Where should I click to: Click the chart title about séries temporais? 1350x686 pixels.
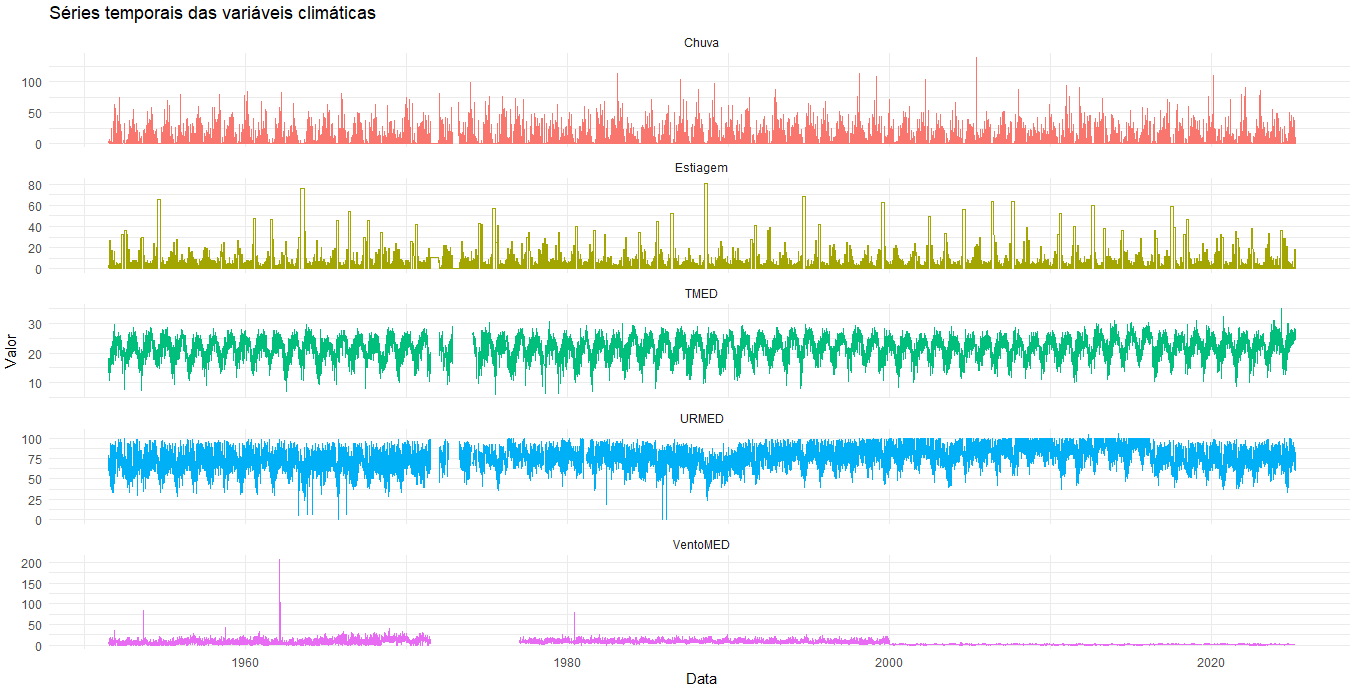[212, 14]
